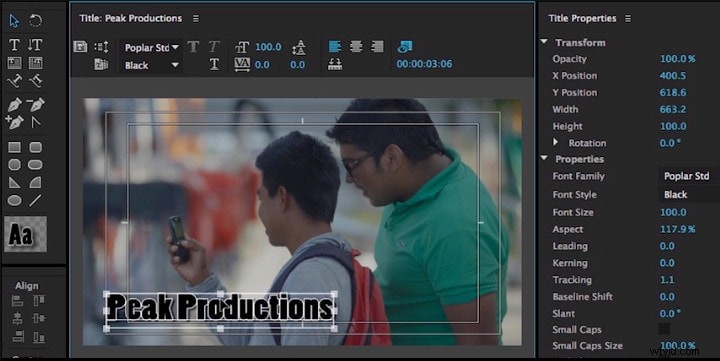The image size is (720, 361).
Task: Set text alignment to left
Action: pos(335,46)
